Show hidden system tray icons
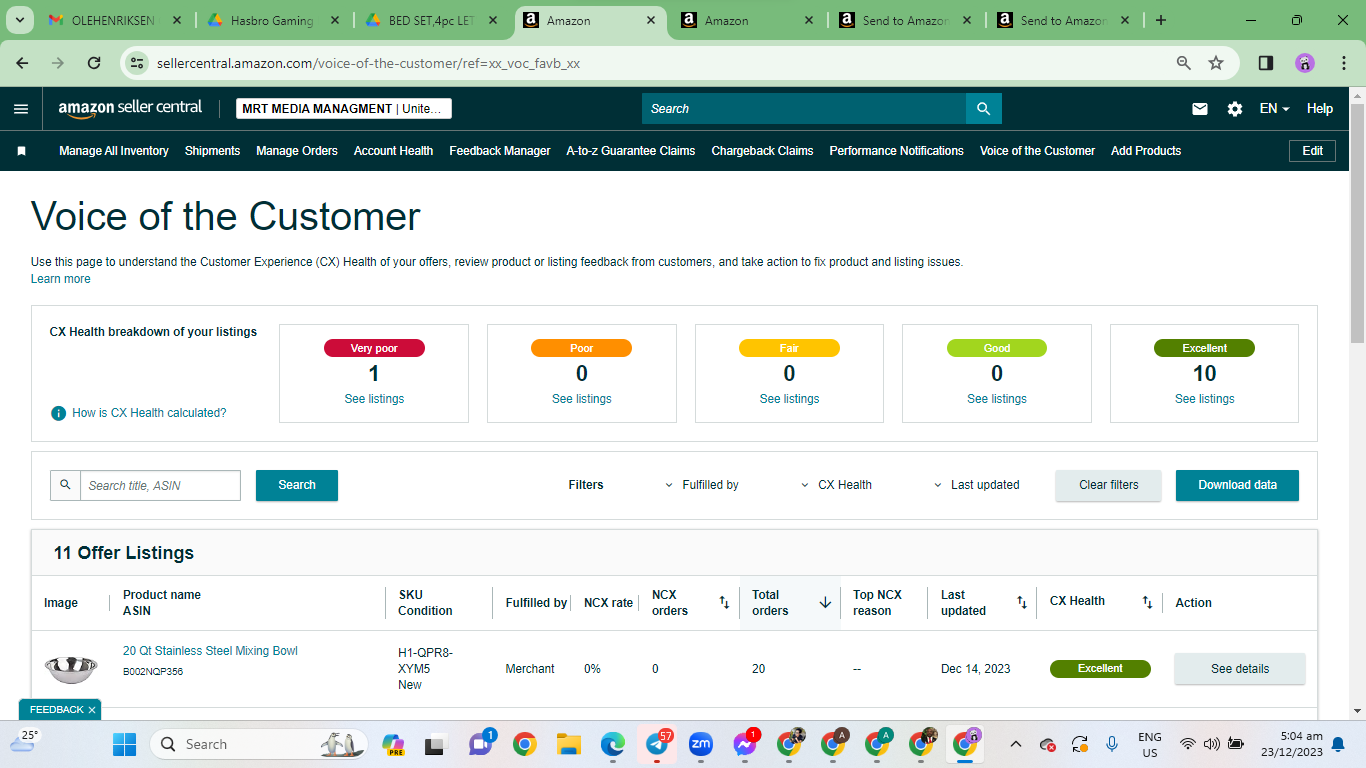Image resolution: width=1366 pixels, height=768 pixels. pyautogui.click(x=1016, y=744)
